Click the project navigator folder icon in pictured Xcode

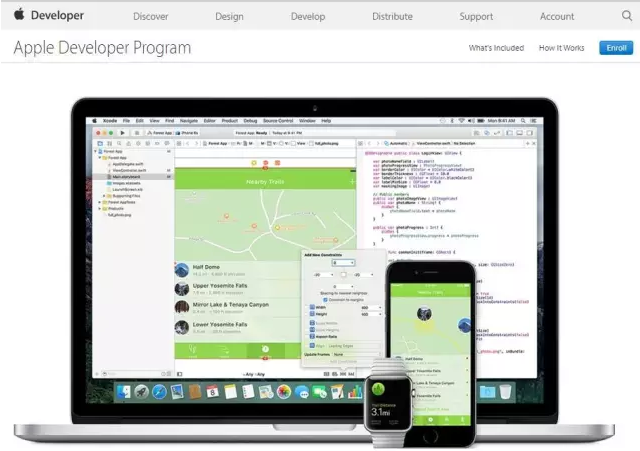tap(100, 143)
